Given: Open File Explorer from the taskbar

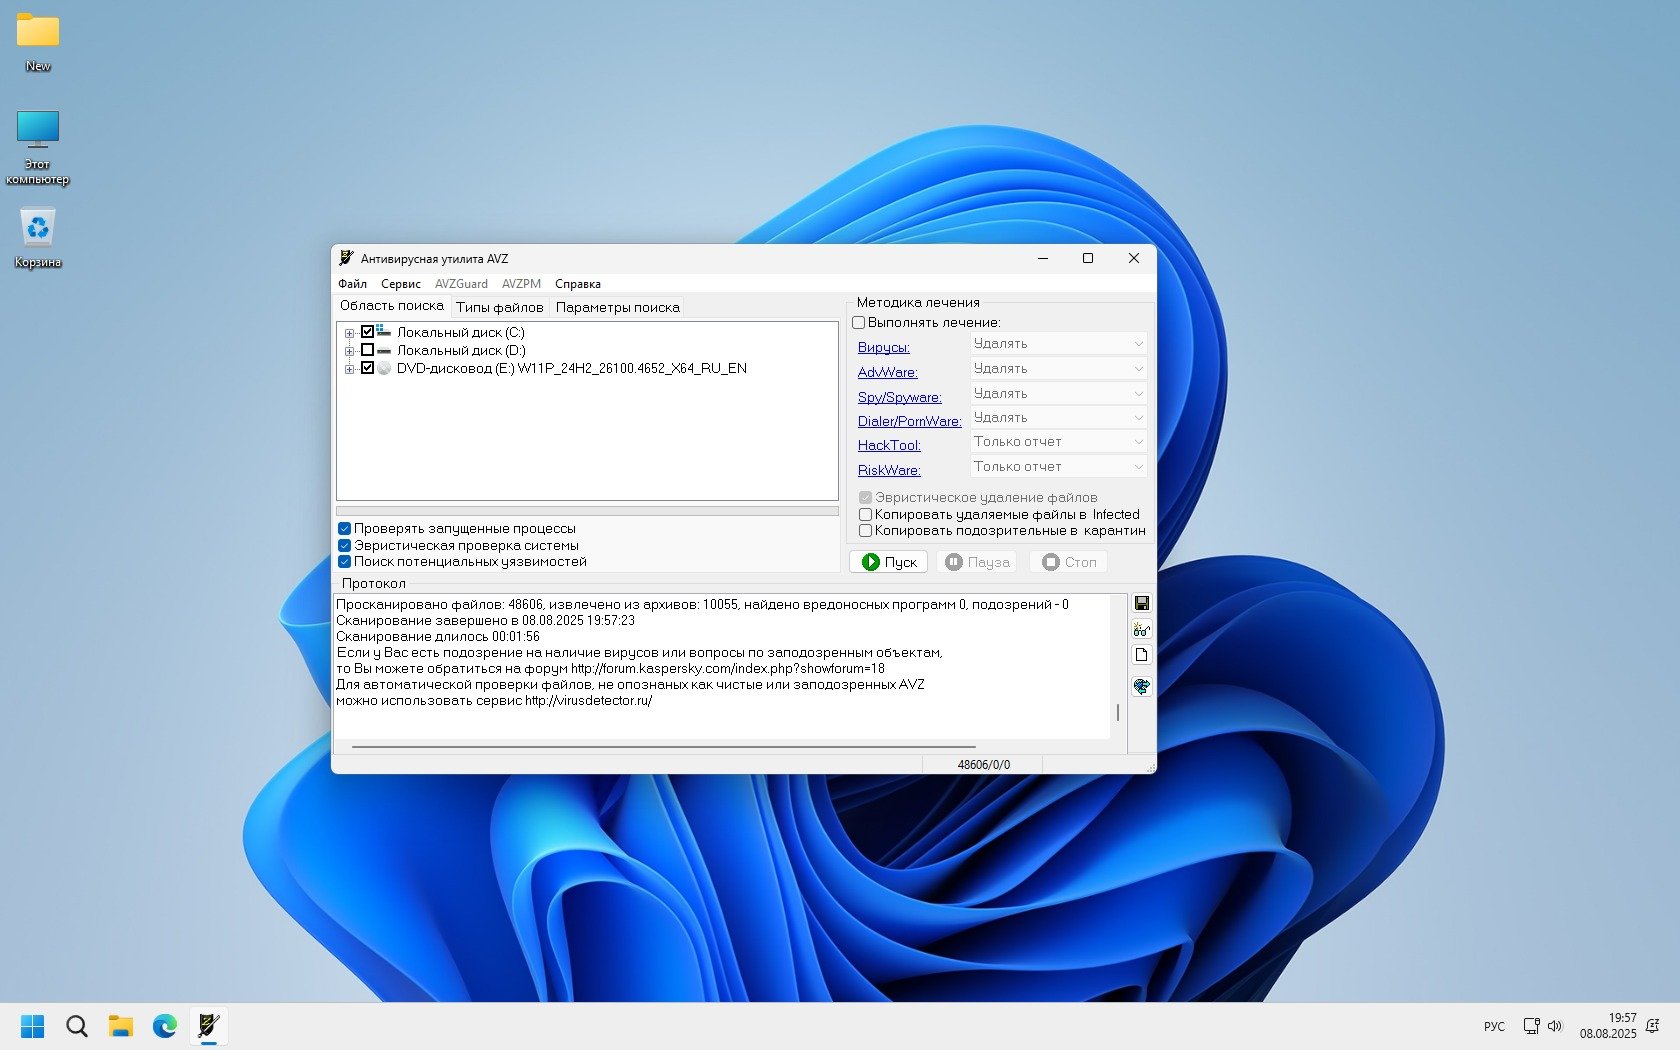Looking at the screenshot, I should click(121, 1026).
